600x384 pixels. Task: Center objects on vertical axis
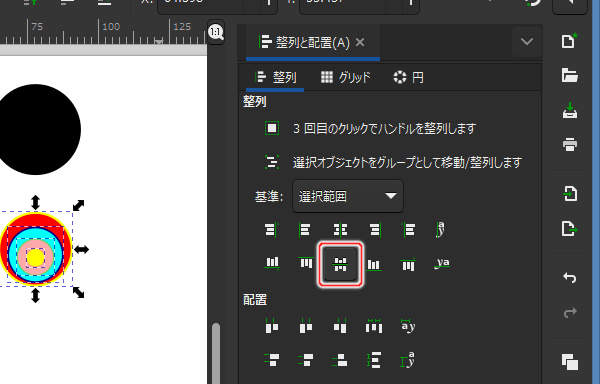pos(340,229)
